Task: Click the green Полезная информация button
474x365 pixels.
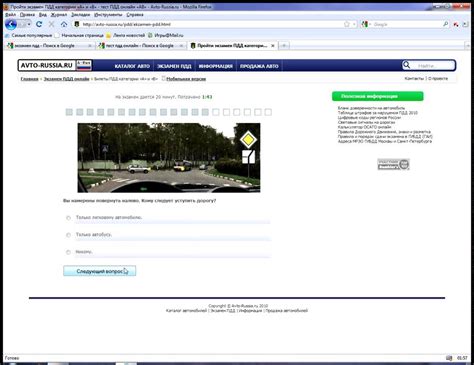Action: click(378, 96)
